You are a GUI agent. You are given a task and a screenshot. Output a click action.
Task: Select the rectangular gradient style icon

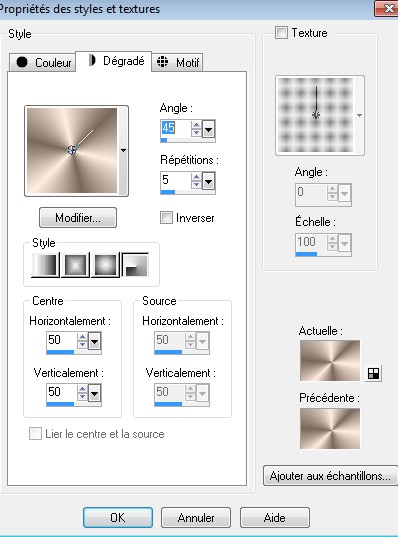75,265
